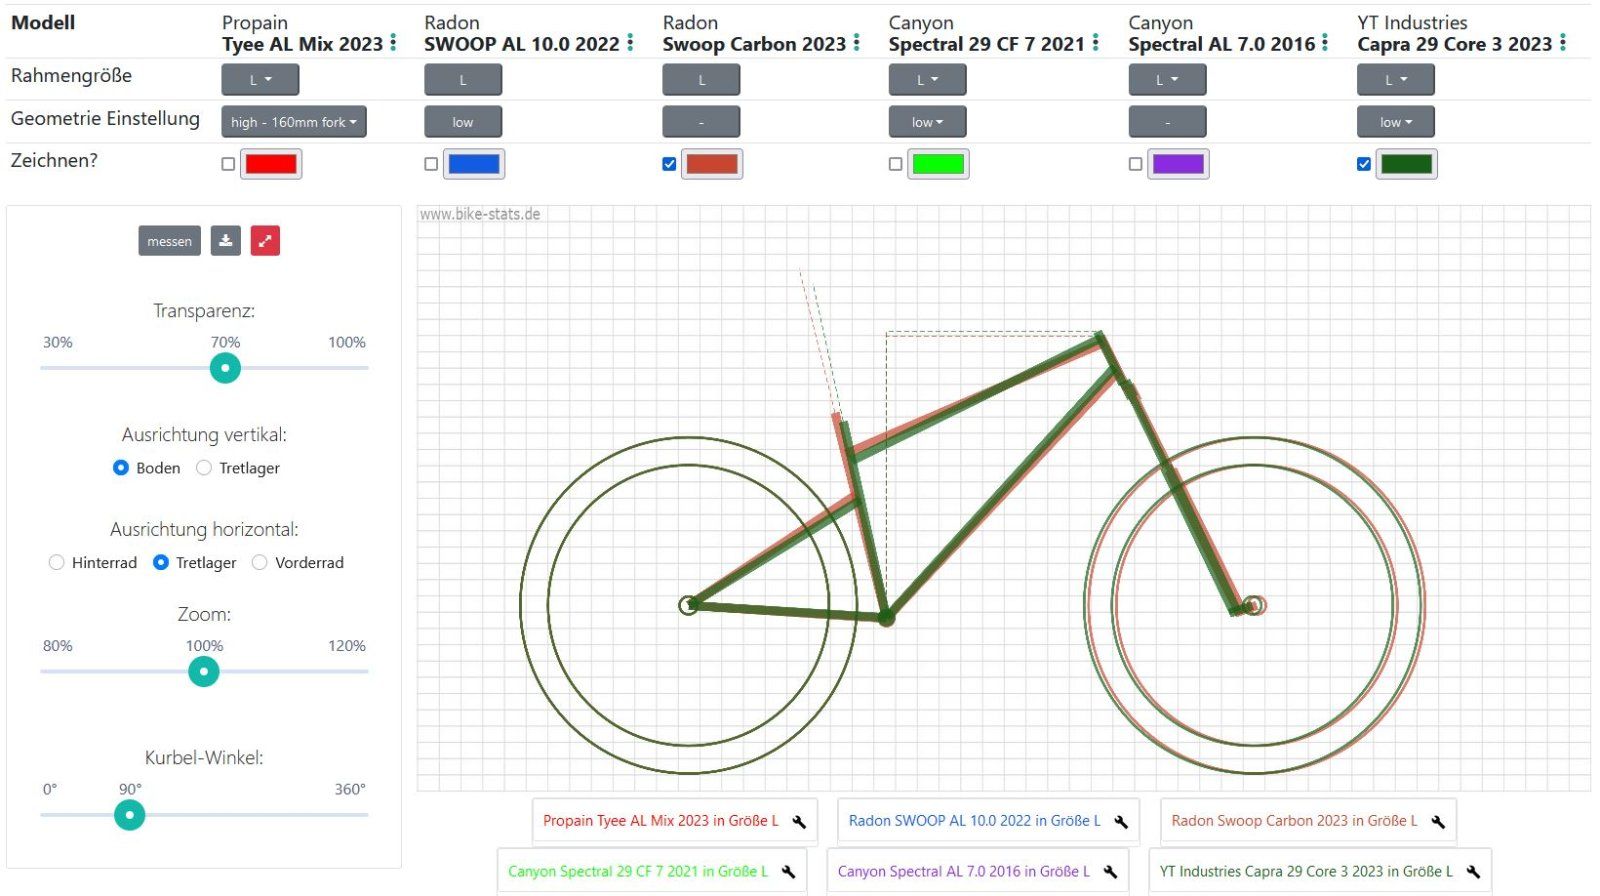Image resolution: width=1600 pixels, height=896 pixels.
Task: Open the three-dot menu for YT Capra
Action: (x=1563, y=43)
